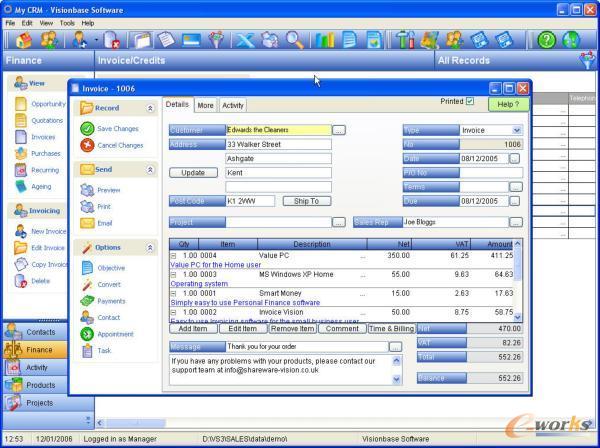Click the Ship To button

pos(306,201)
